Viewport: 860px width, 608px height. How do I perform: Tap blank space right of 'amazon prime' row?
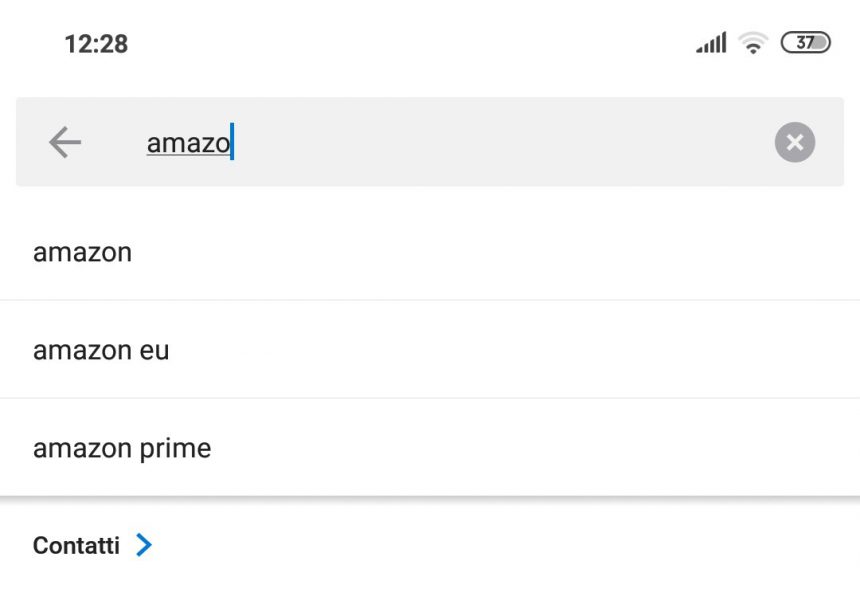[532, 448]
